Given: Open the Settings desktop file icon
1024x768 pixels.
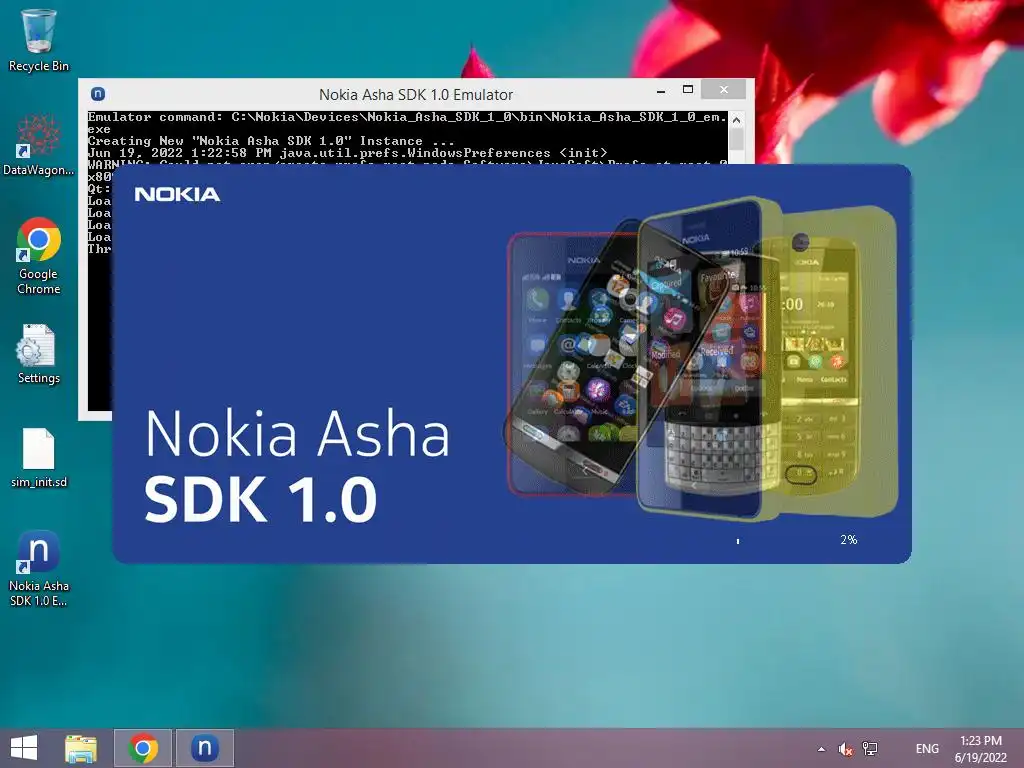Looking at the screenshot, I should click(39, 353).
